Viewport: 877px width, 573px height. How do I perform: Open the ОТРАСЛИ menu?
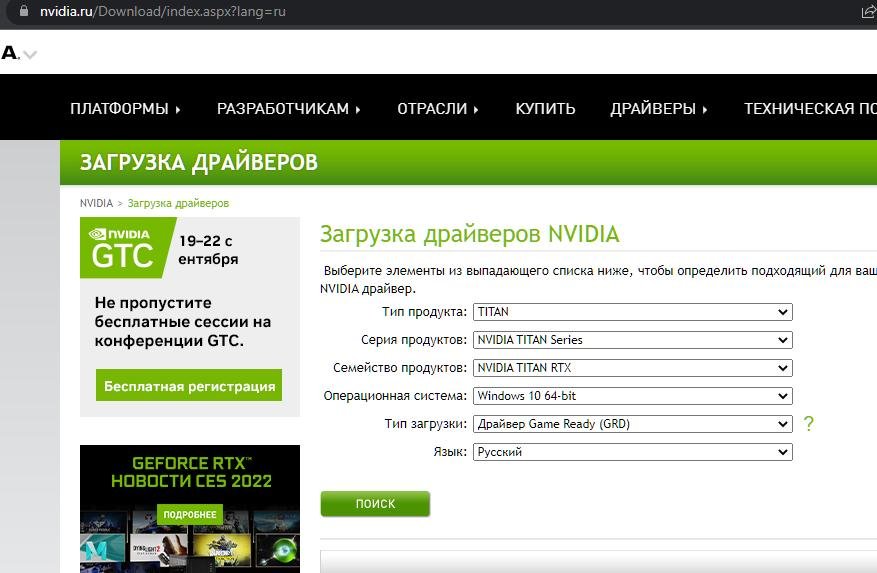pos(438,109)
